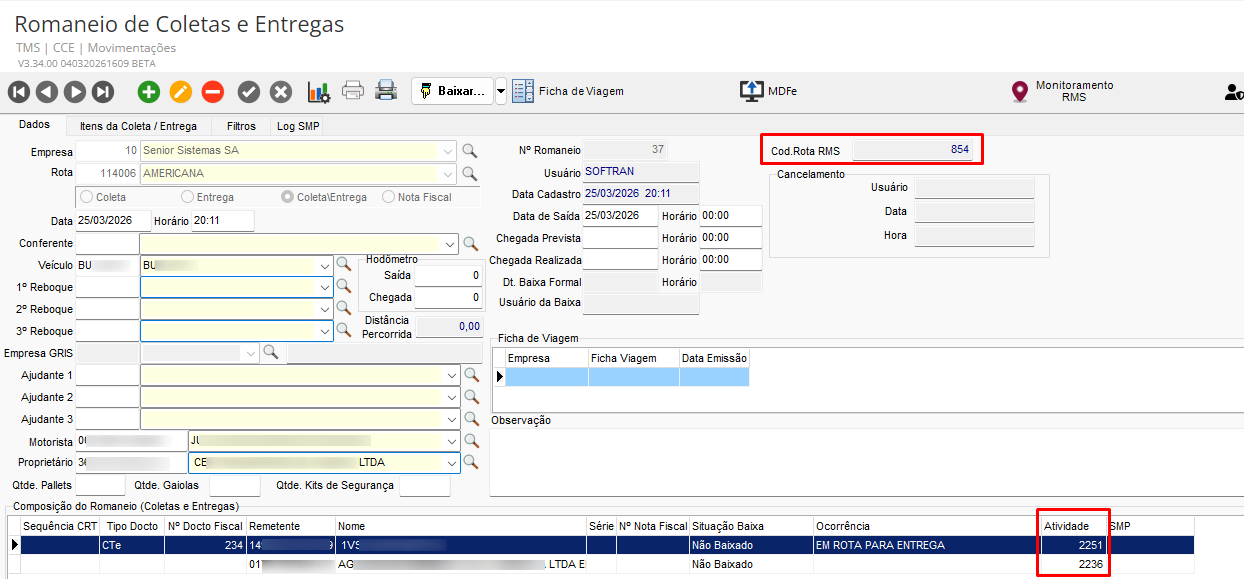Open the chart report settings icon
Screen dimensions: 1244x579
click(318, 92)
